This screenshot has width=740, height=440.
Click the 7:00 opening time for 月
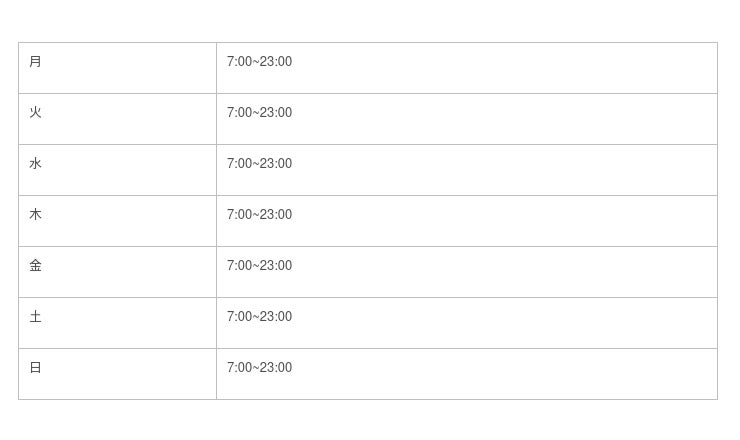click(x=239, y=62)
